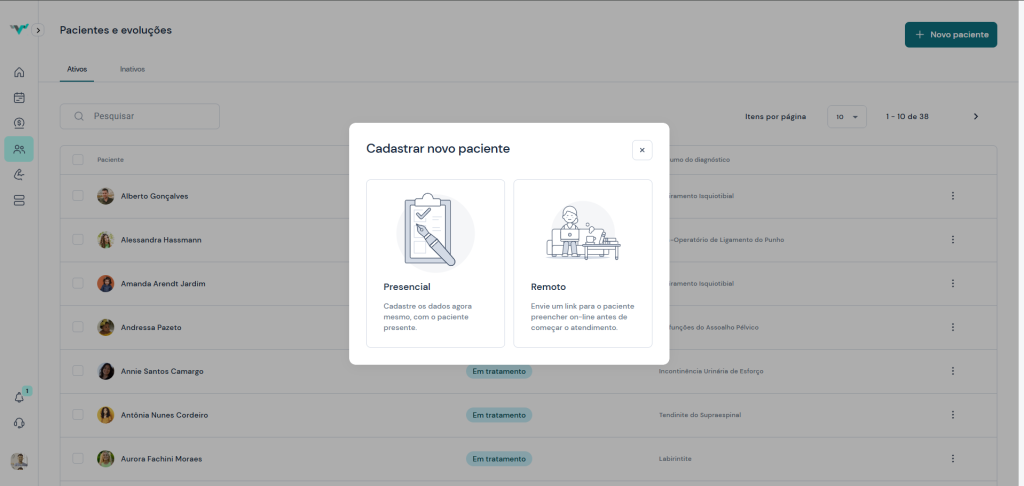Choose the Remoto registration card
Viewport: 1024px width, 486px height.
tap(582, 263)
